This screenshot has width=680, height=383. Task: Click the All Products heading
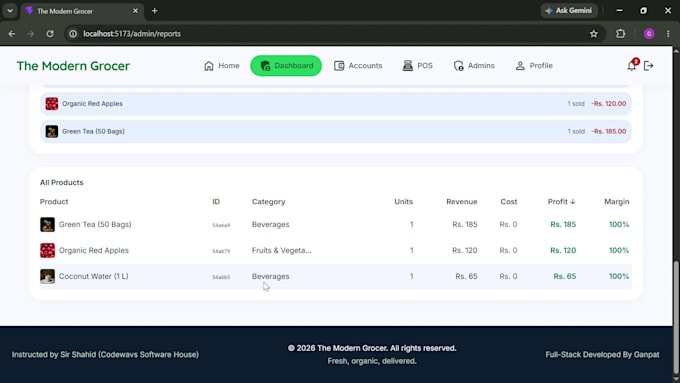point(62,183)
